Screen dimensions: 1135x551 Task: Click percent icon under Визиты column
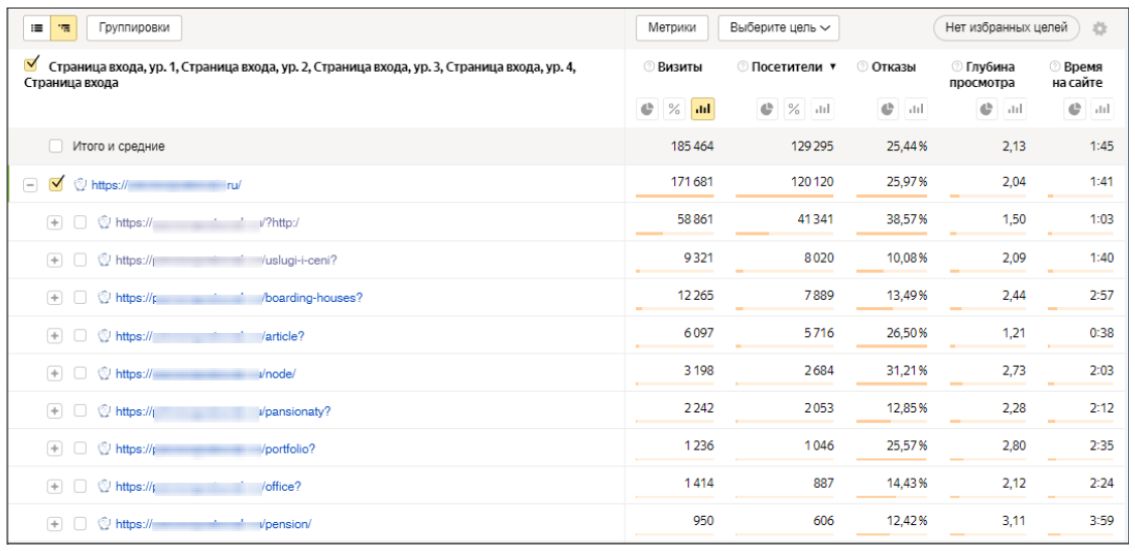[x=674, y=109]
